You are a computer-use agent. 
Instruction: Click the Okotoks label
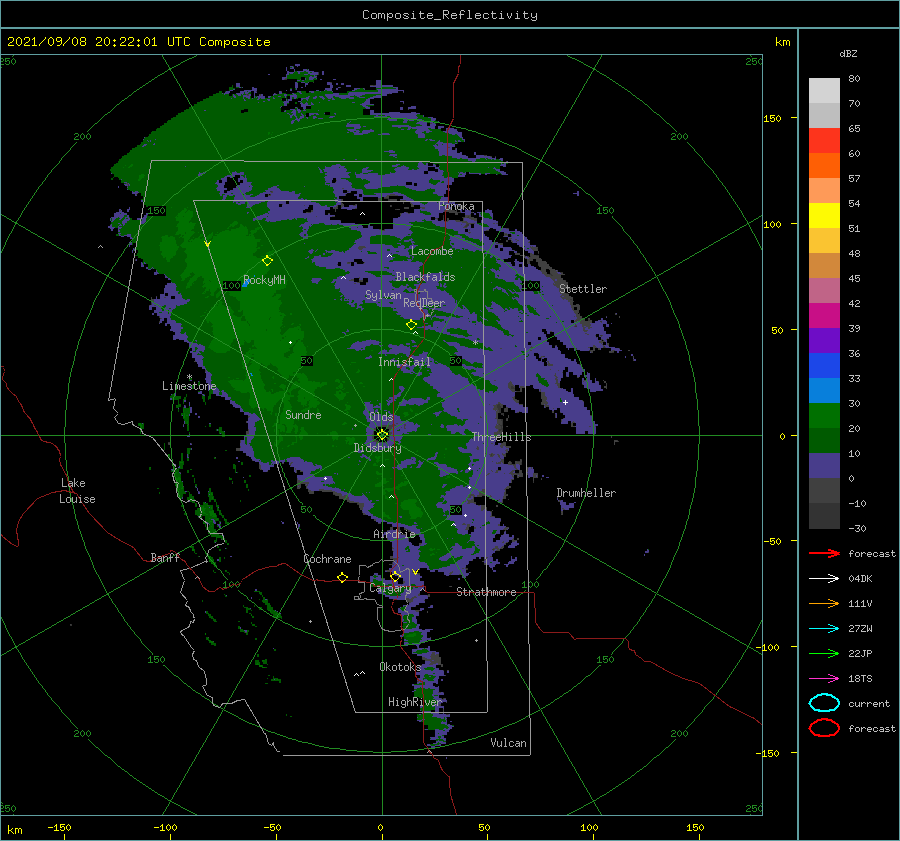point(400,667)
